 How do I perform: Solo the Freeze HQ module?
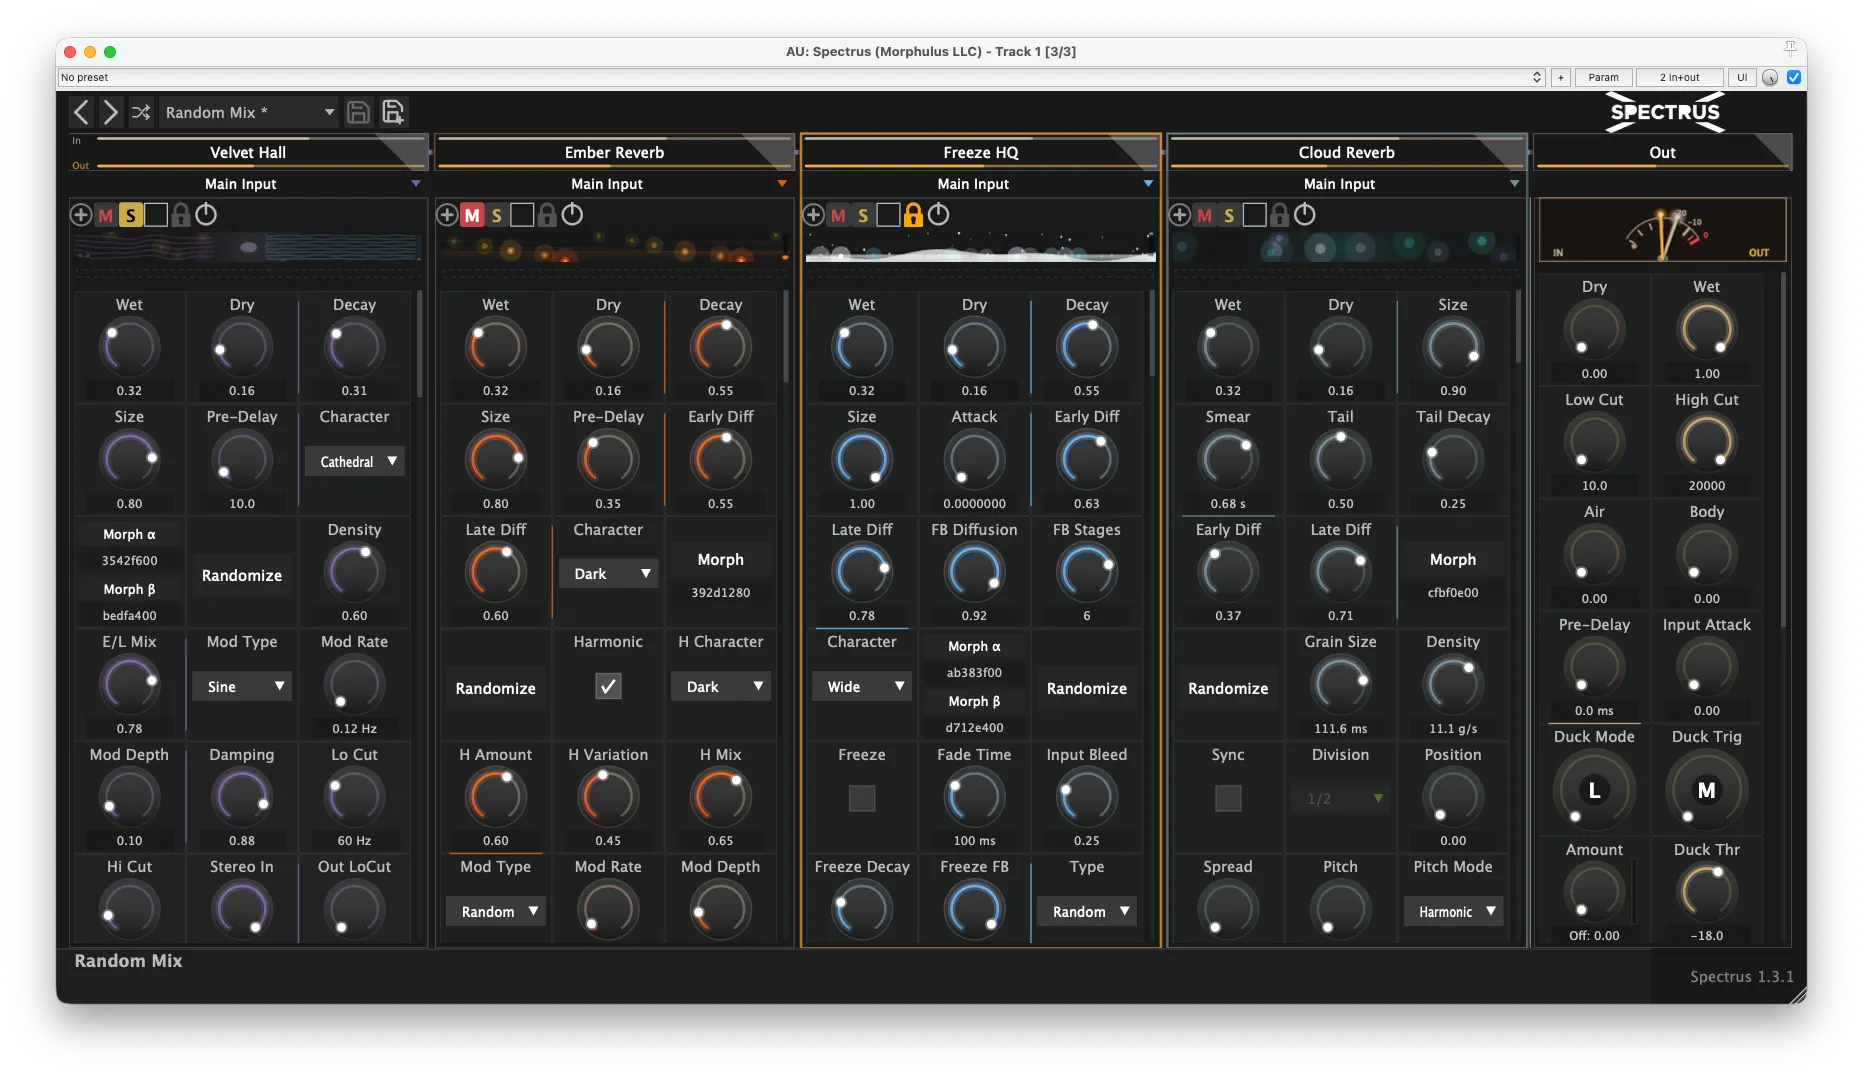point(863,214)
